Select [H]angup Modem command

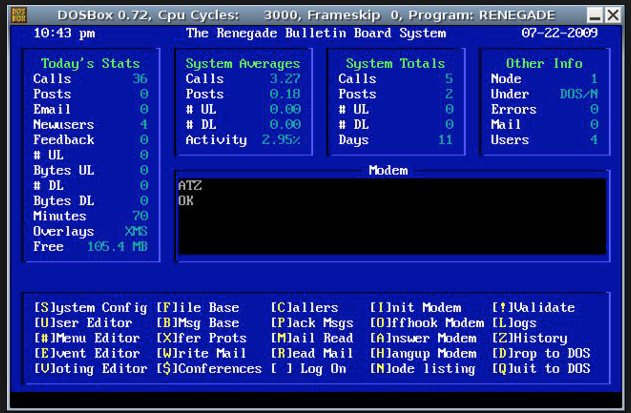(x=423, y=353)
